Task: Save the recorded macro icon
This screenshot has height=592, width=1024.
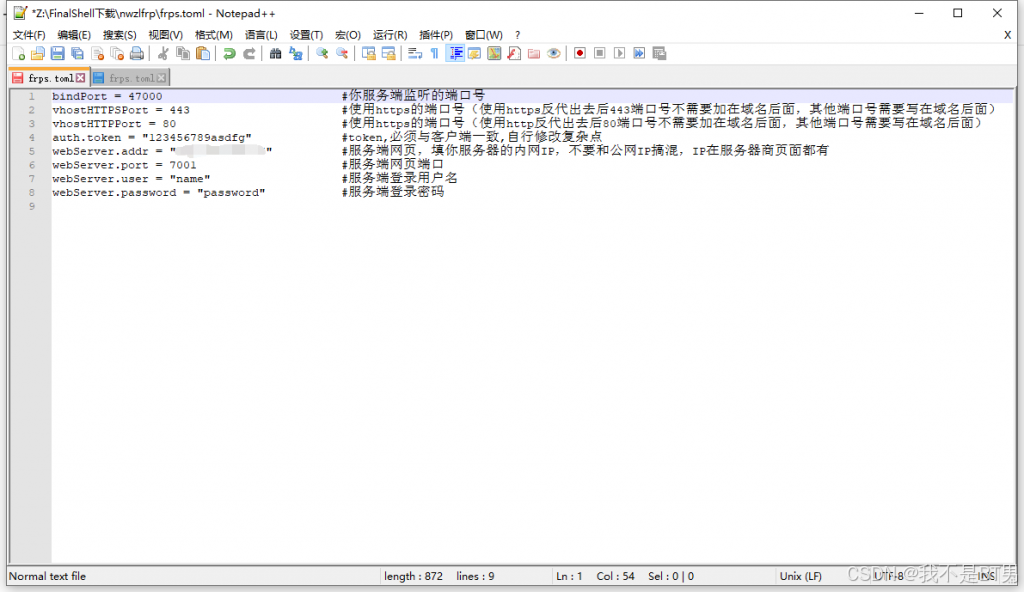Action: click(660, 54)
